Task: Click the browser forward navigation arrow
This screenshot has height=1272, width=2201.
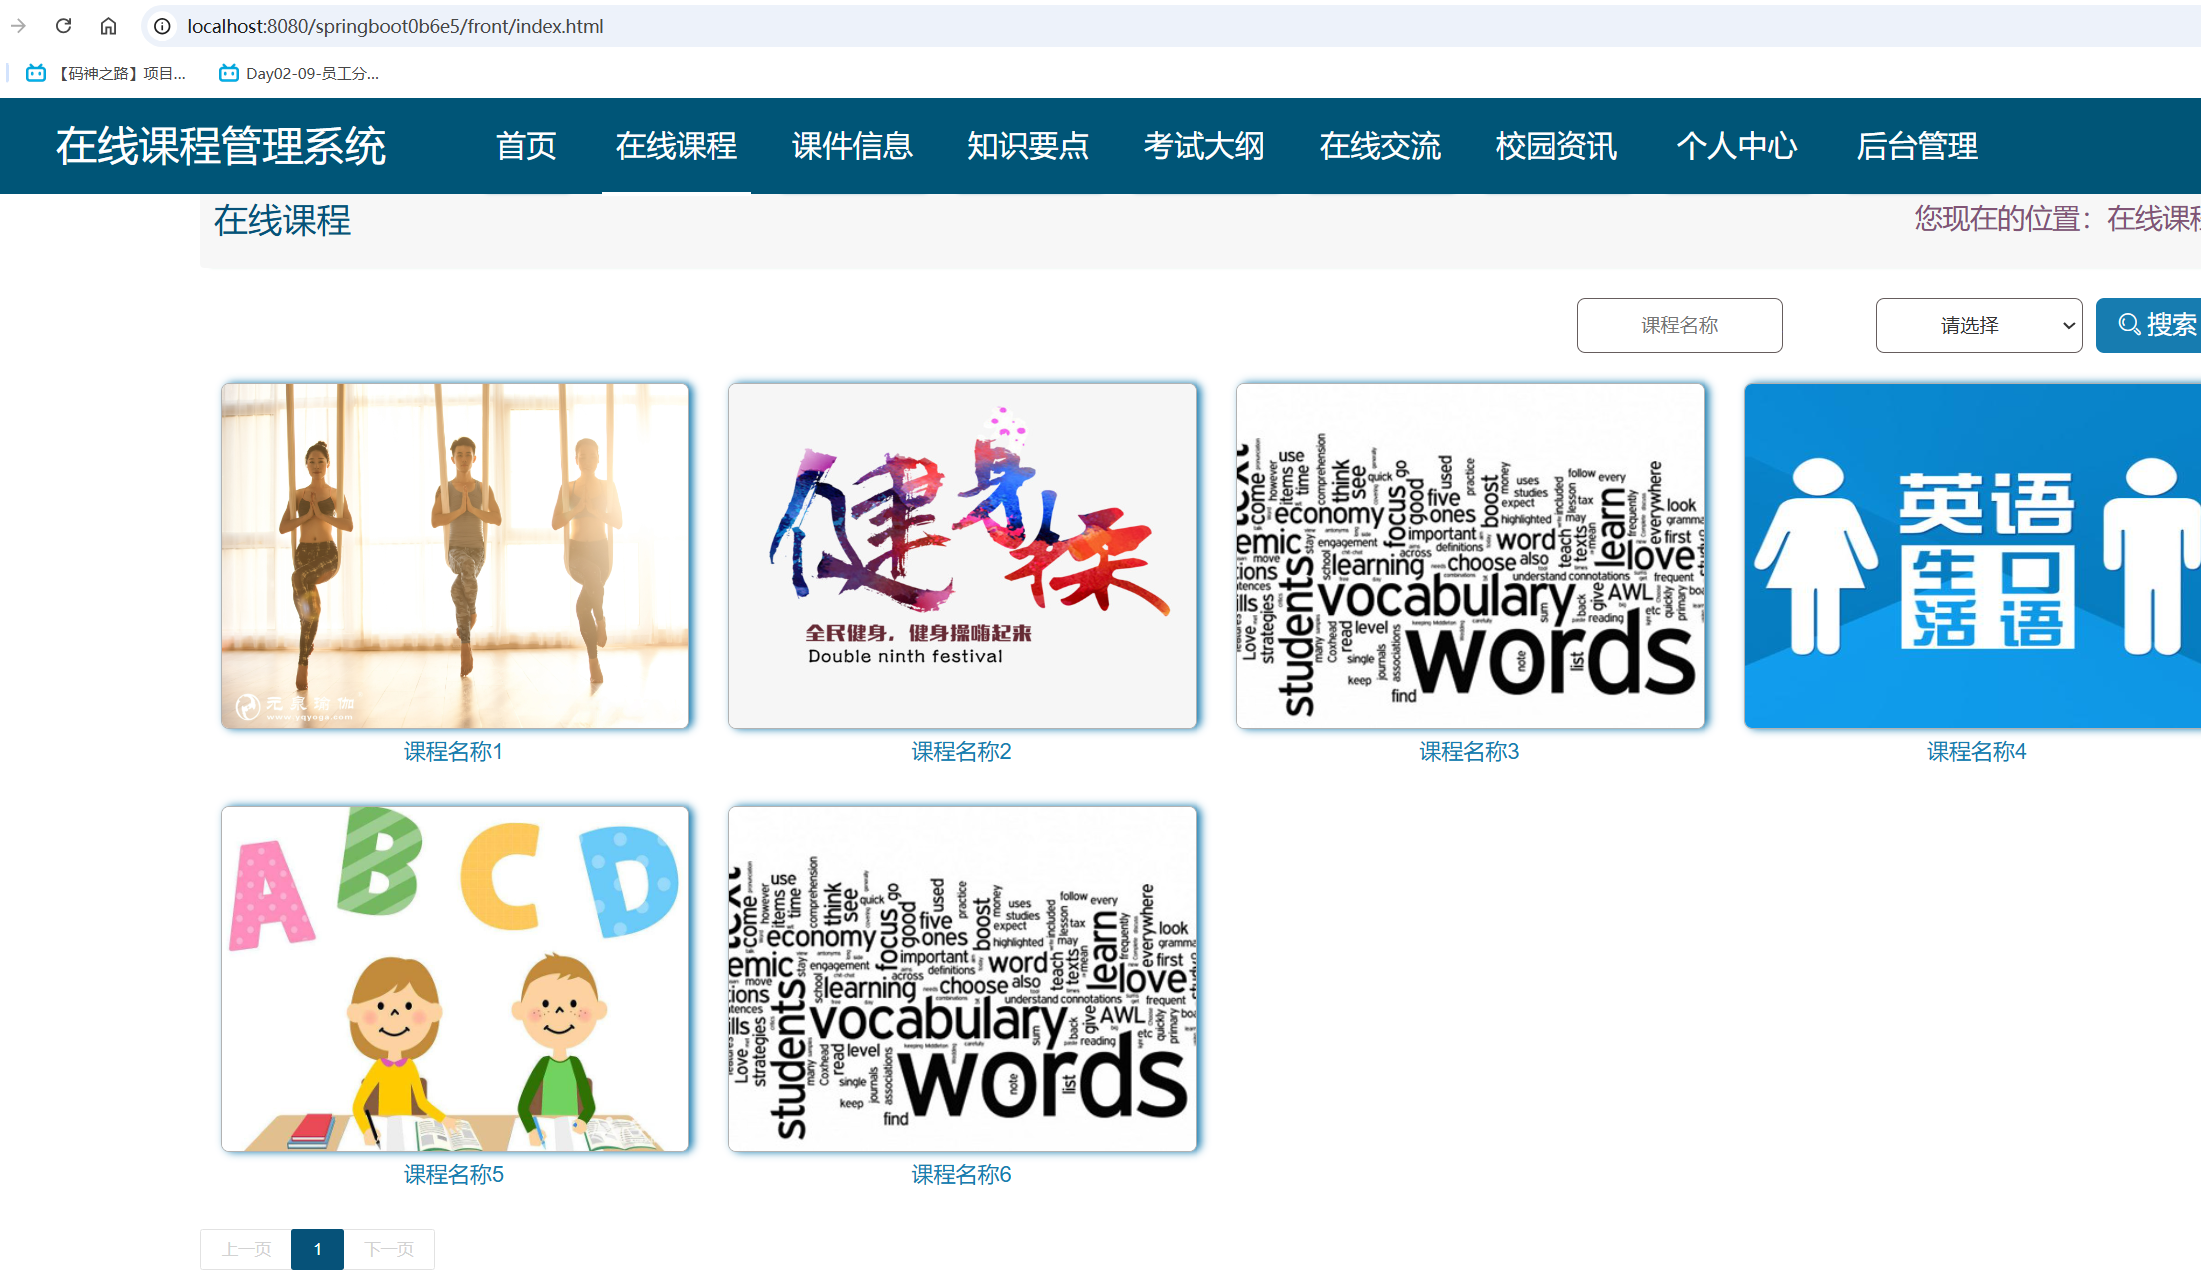Action: (x=18, y=26)
